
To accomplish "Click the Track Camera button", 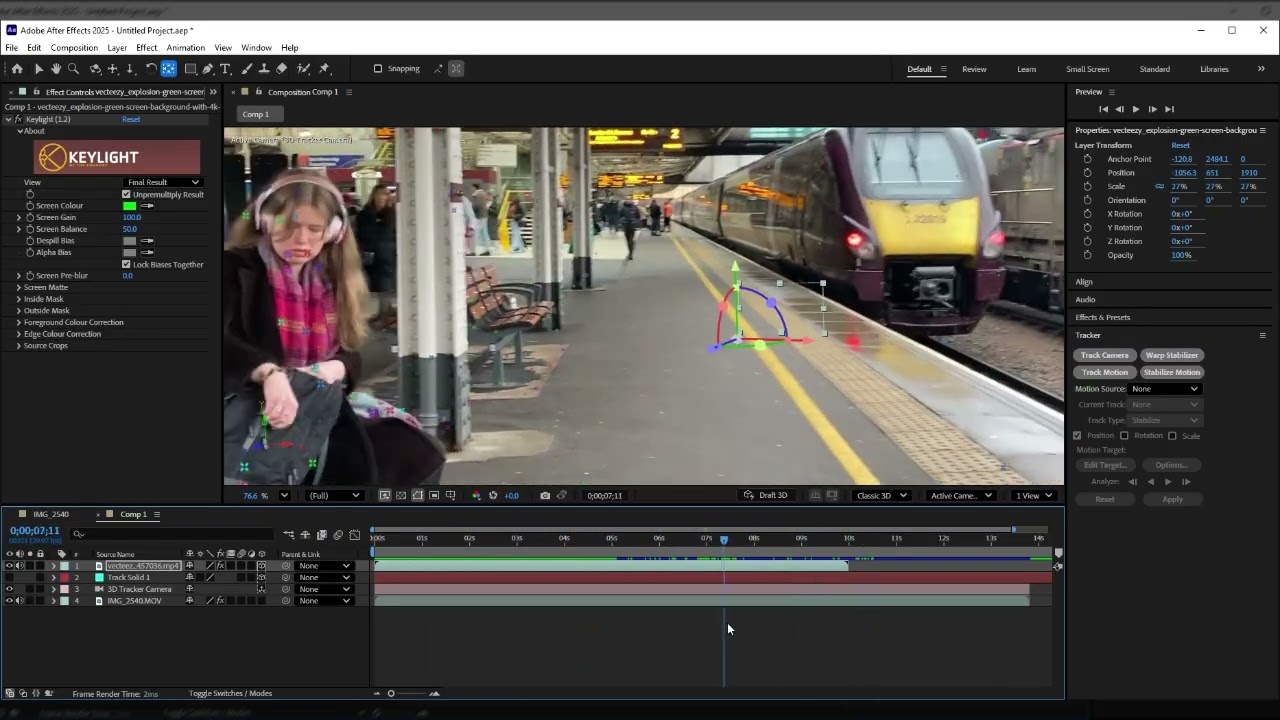I will tap(1104, 355).
